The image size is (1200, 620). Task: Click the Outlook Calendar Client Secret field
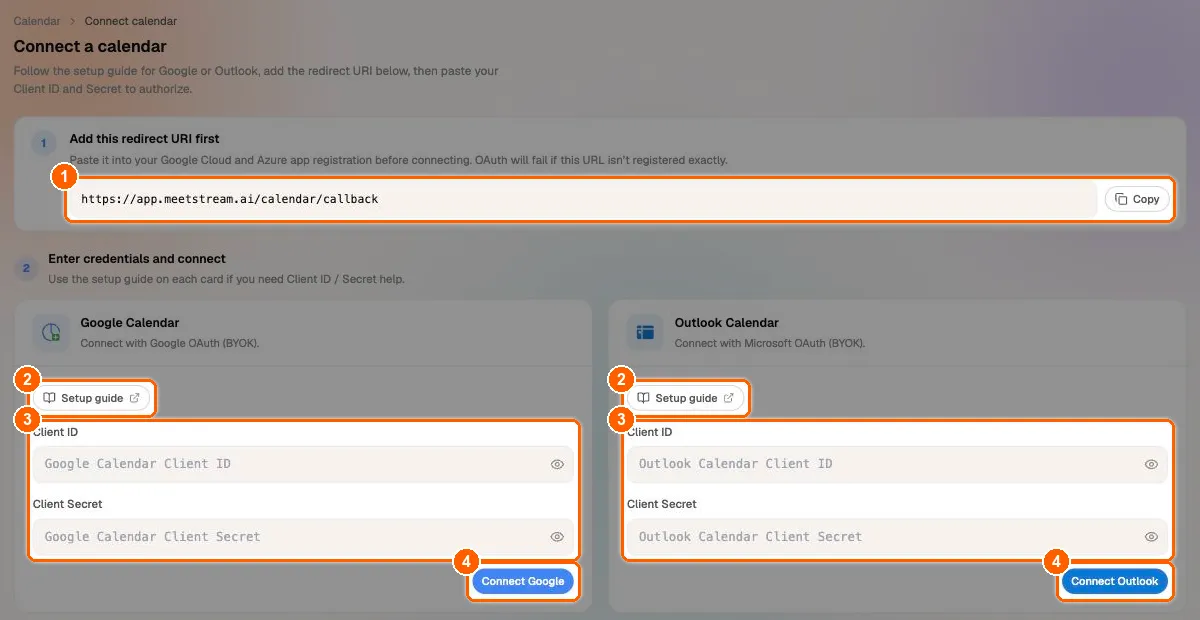click(x=897, y=537)
